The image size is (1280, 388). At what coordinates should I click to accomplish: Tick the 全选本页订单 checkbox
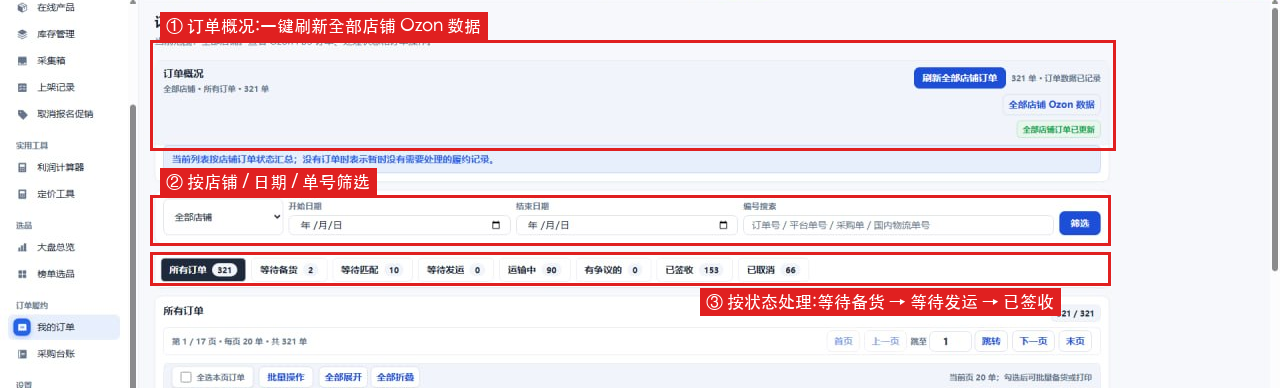pos(185,378)
